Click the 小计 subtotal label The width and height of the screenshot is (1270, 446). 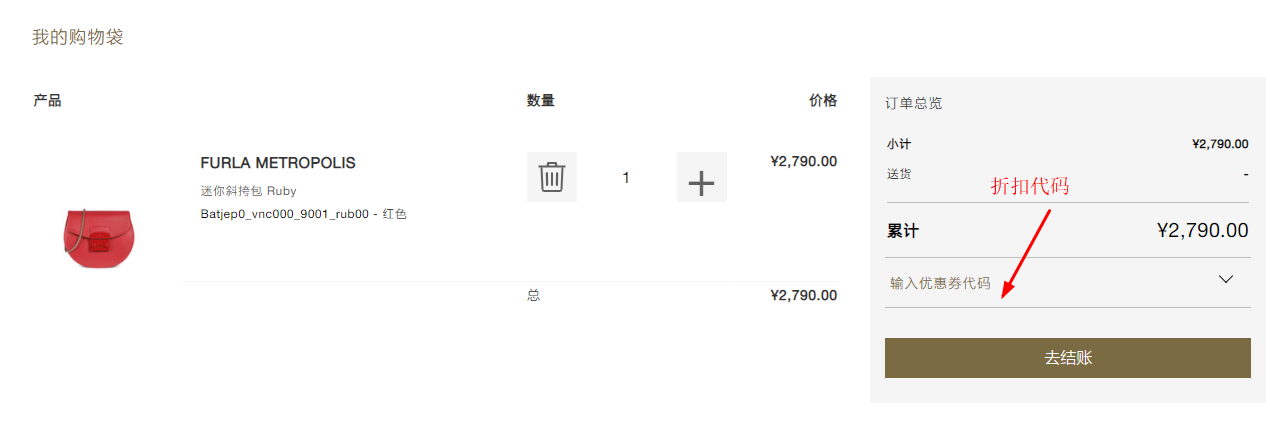(898, 144)
